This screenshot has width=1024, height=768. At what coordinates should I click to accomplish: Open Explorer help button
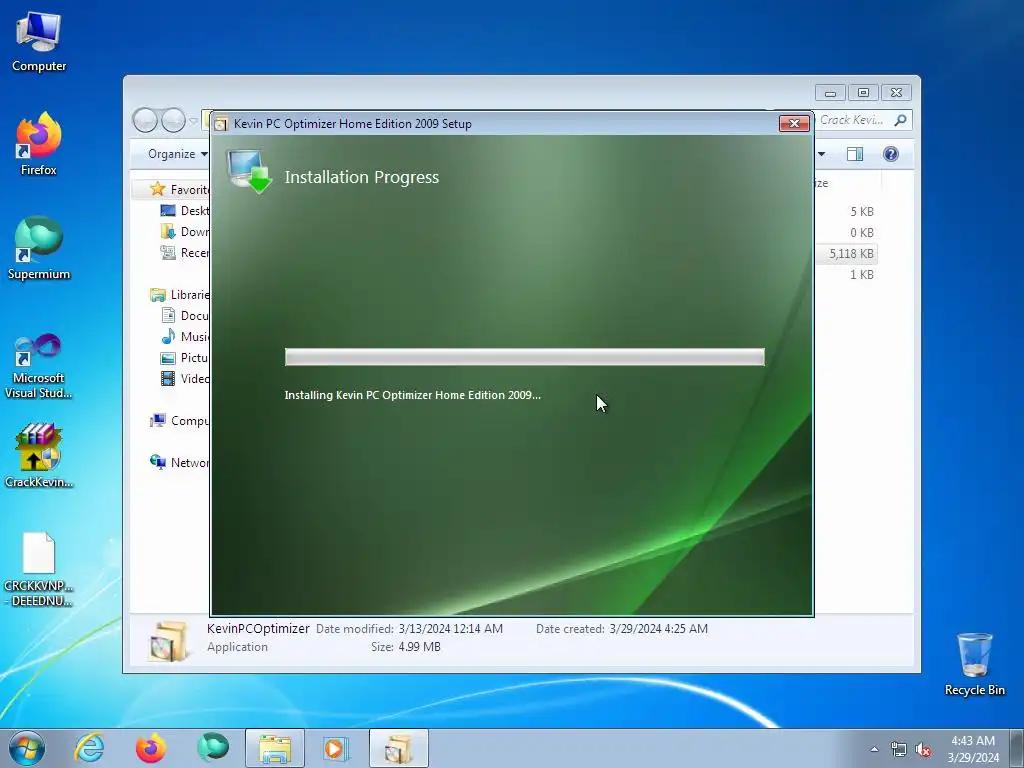891,154
